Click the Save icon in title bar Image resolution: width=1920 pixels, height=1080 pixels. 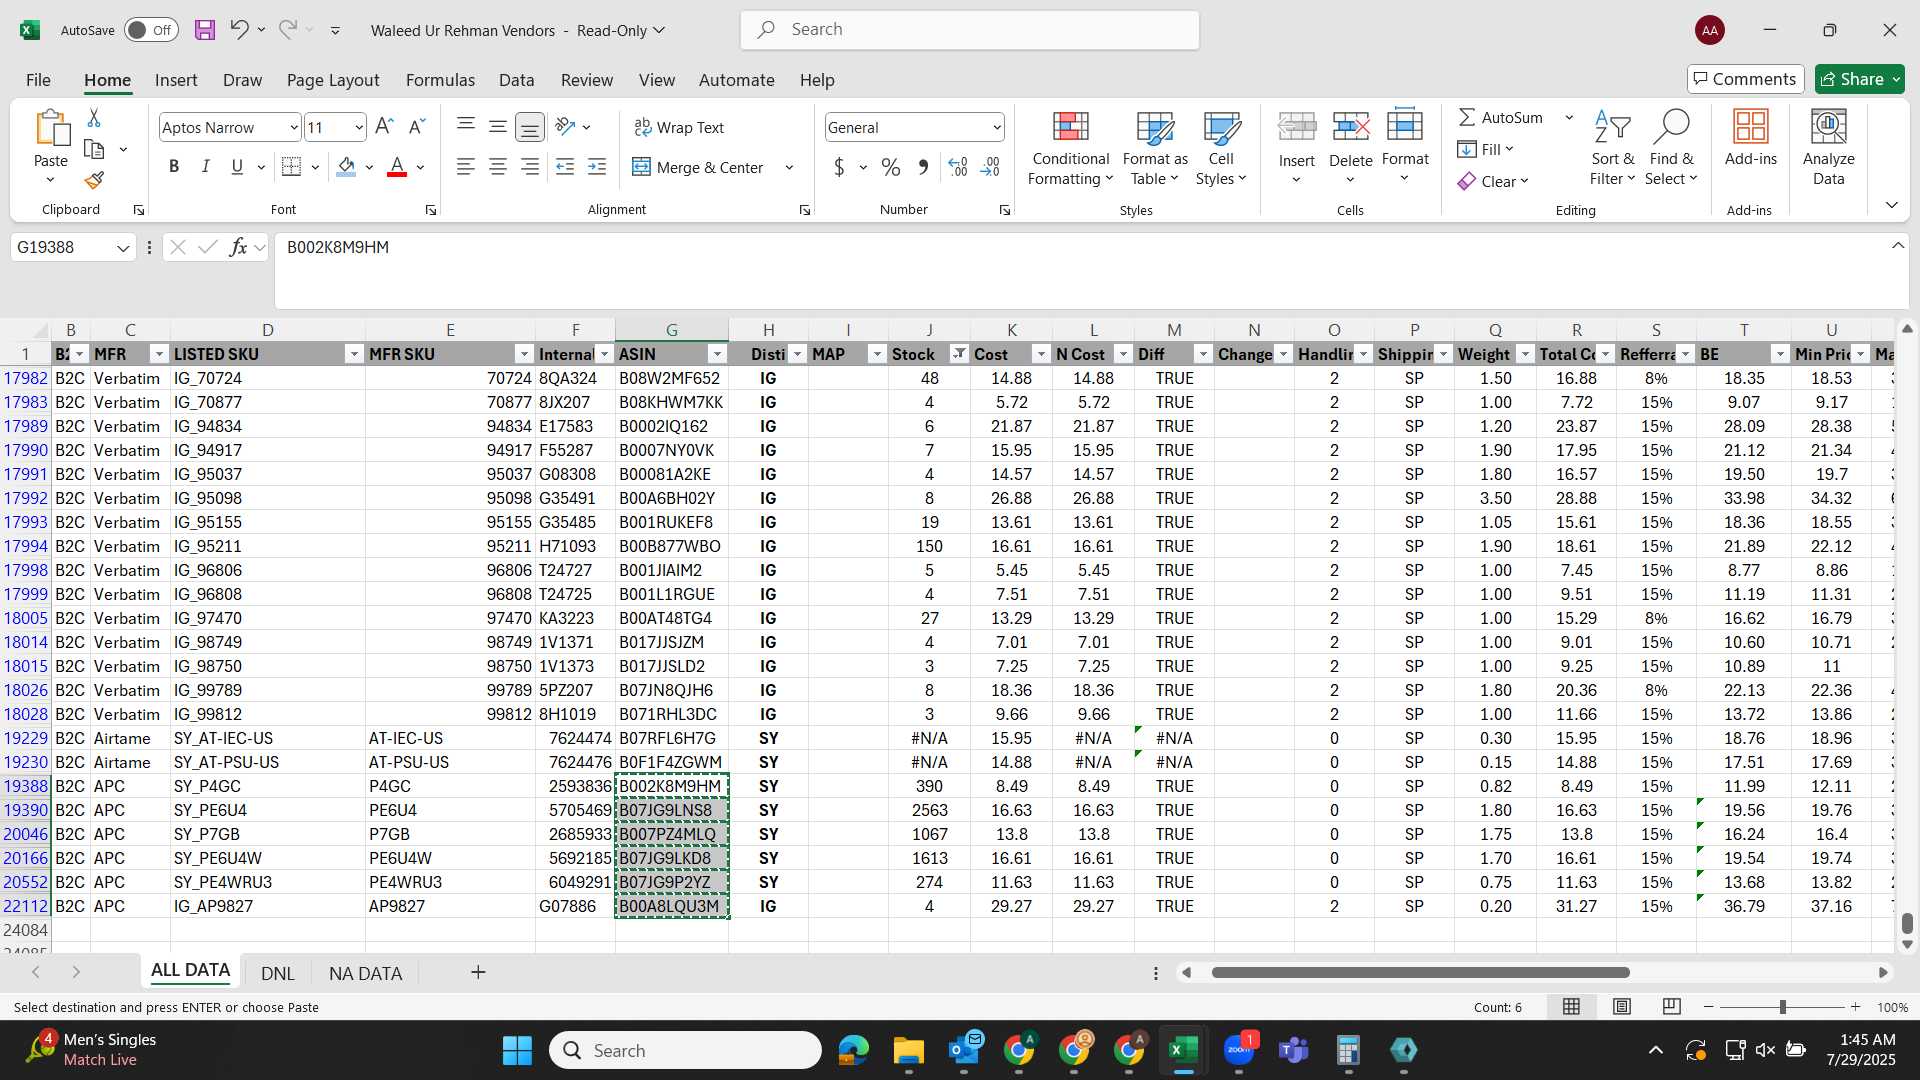[x=205, y=30]
